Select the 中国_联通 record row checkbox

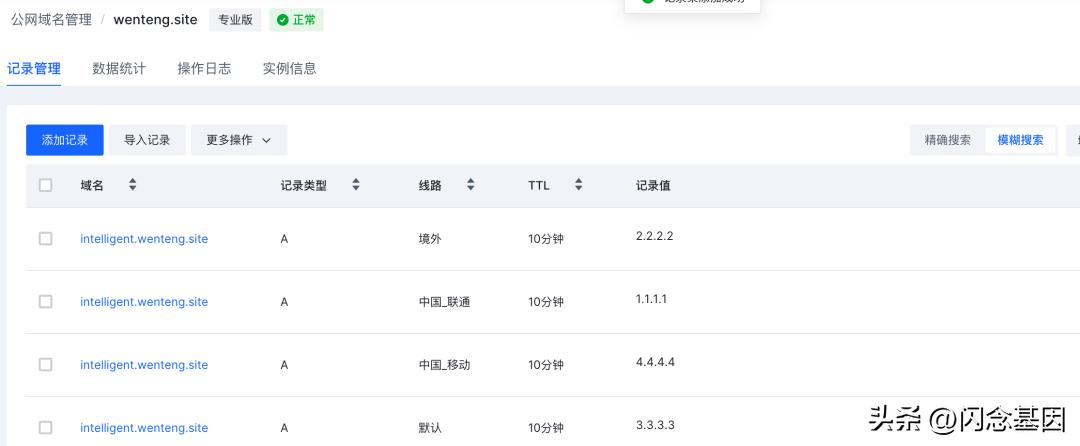point(45,302)
